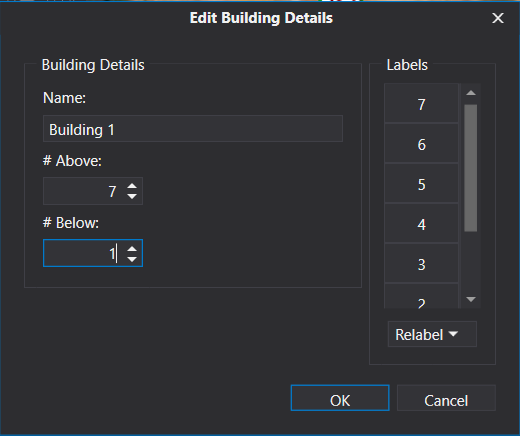Confirm changes with the OK button
This screenshot has width=520, height=436.
340,398
